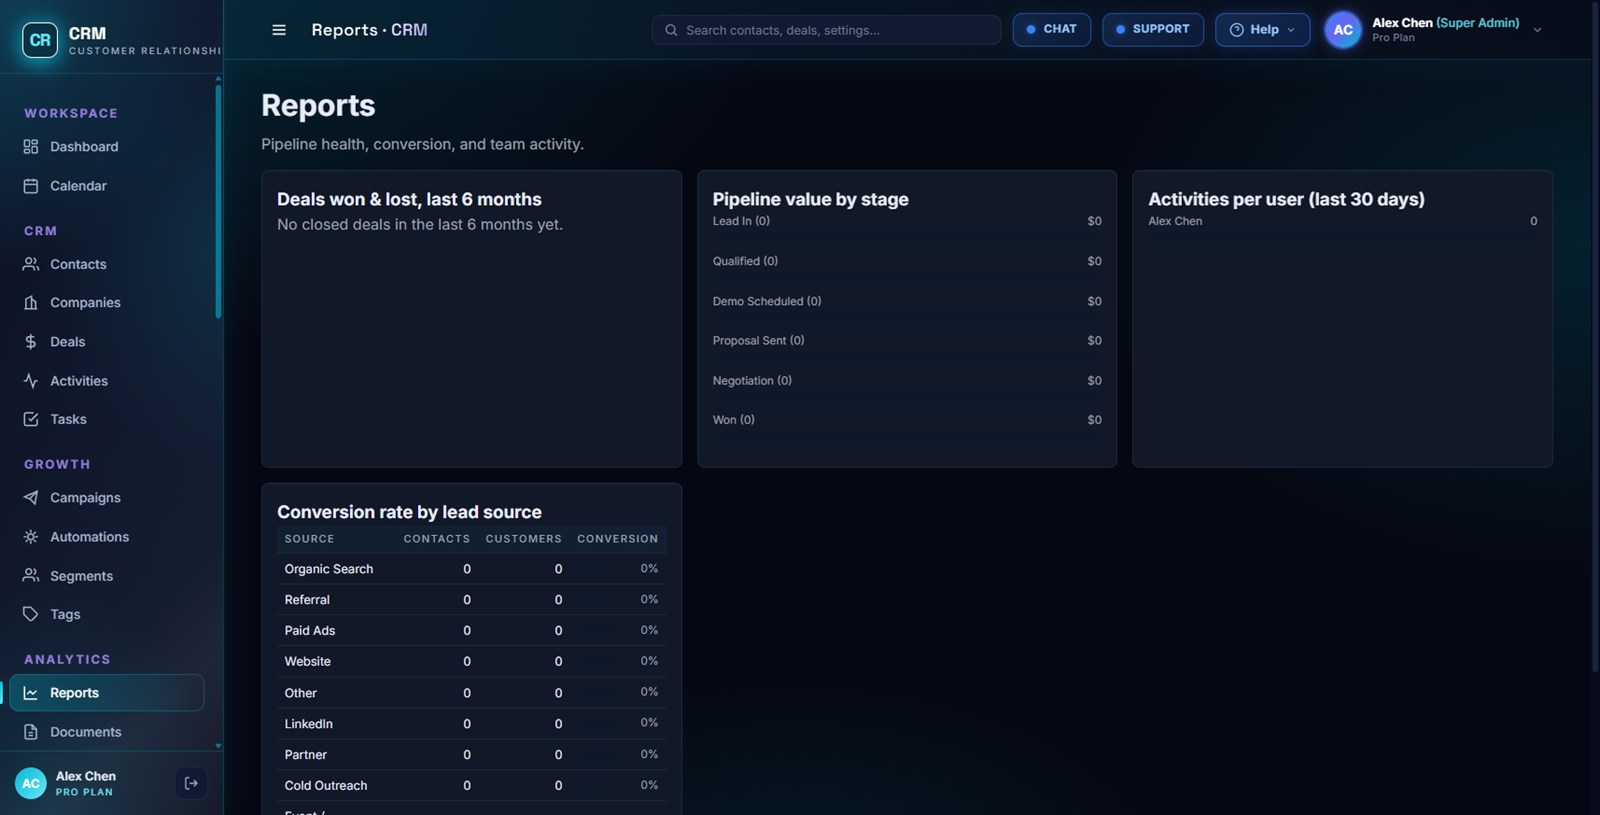The image size is (1600, 815).
Task: Click the Won (0) stage label
Action: [734, 420]
